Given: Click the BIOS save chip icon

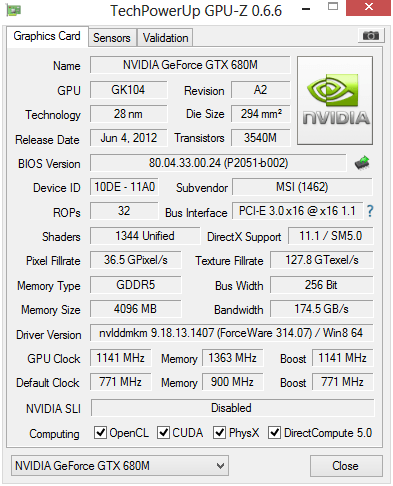Looking at the screenshot, I should click(362, 163).
